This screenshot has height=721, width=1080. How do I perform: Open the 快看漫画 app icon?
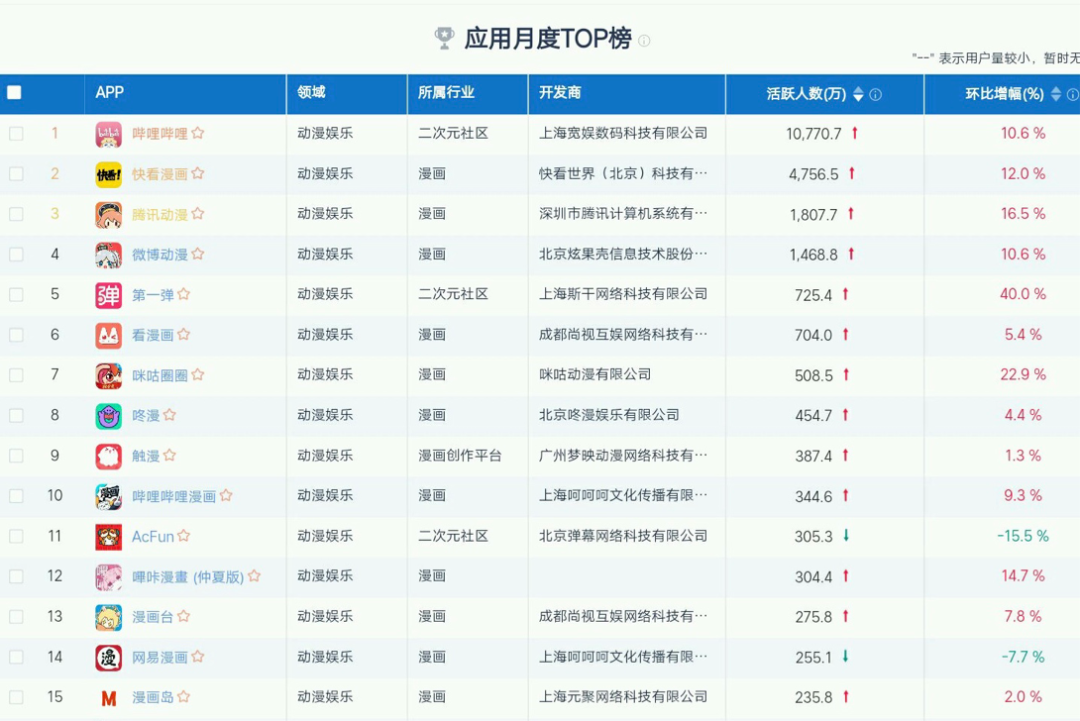pyautogui.click(x=108, y=174)
